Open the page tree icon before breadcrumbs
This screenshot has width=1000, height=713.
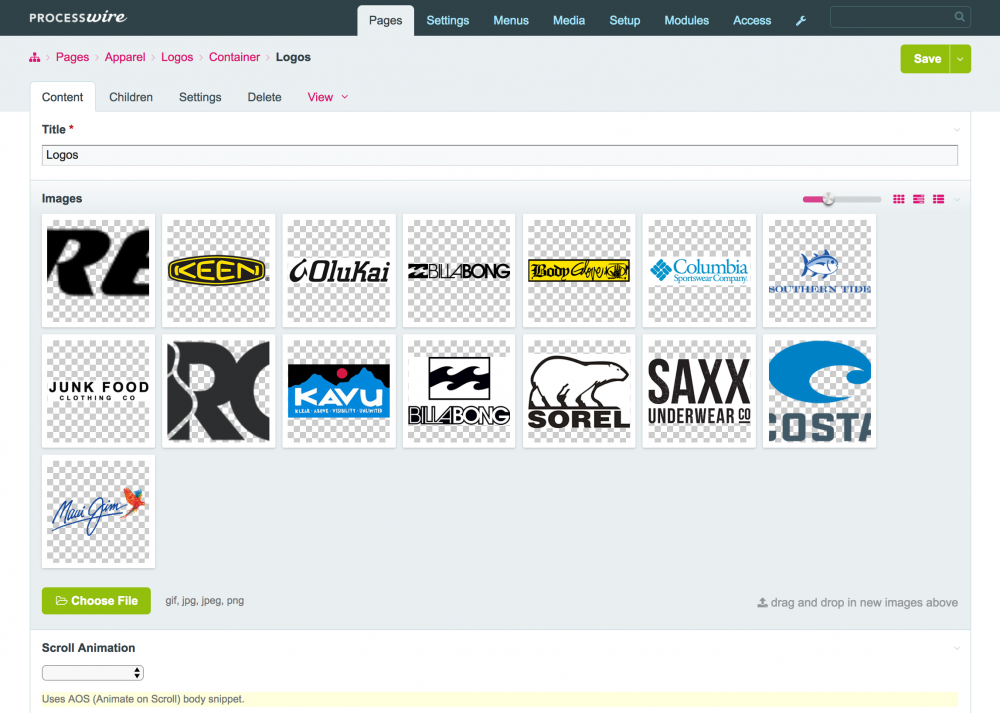point(35,58)
